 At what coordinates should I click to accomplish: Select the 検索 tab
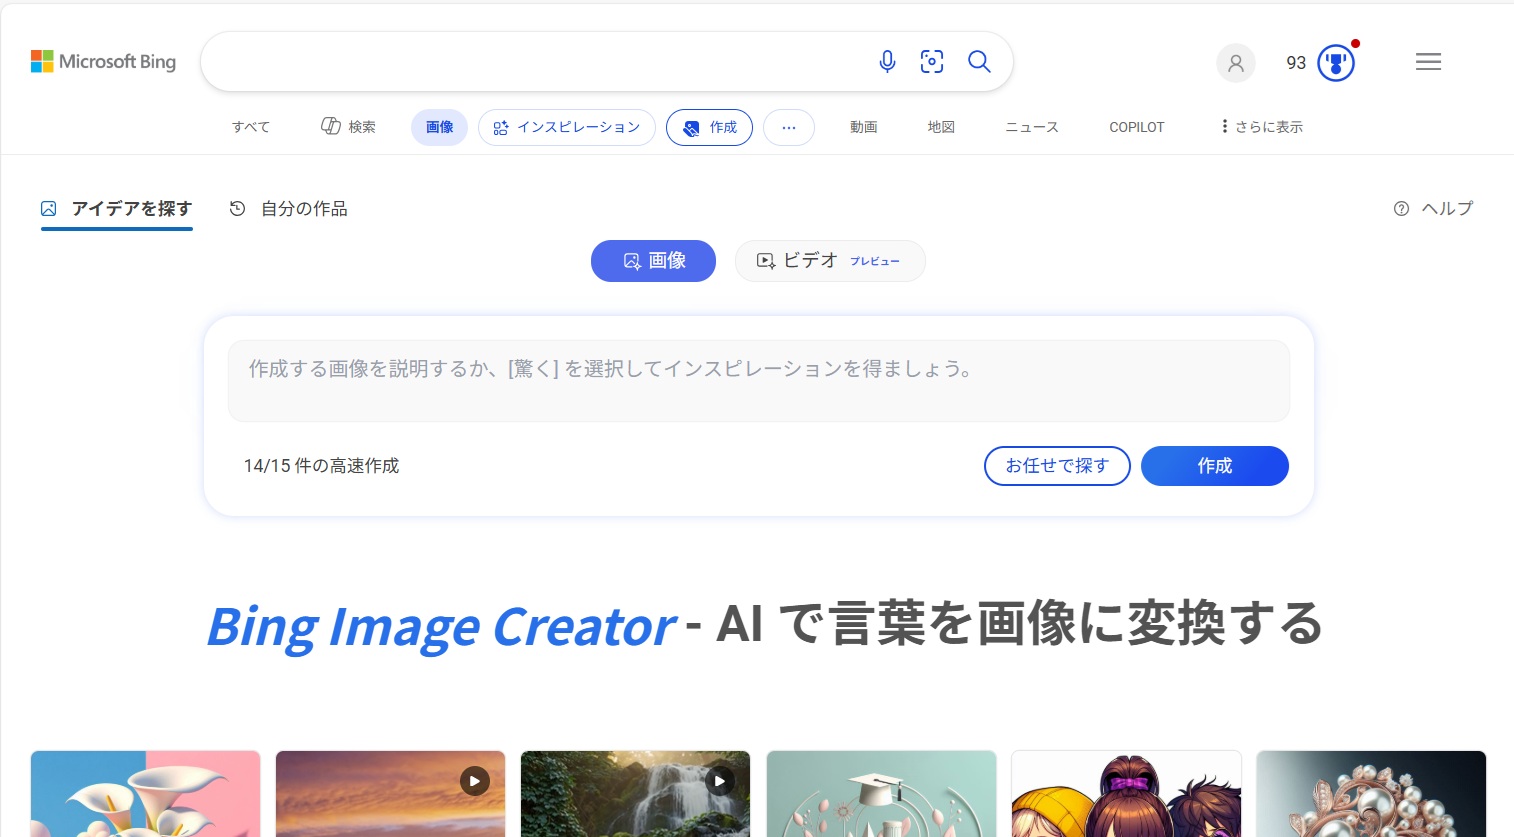348,127
